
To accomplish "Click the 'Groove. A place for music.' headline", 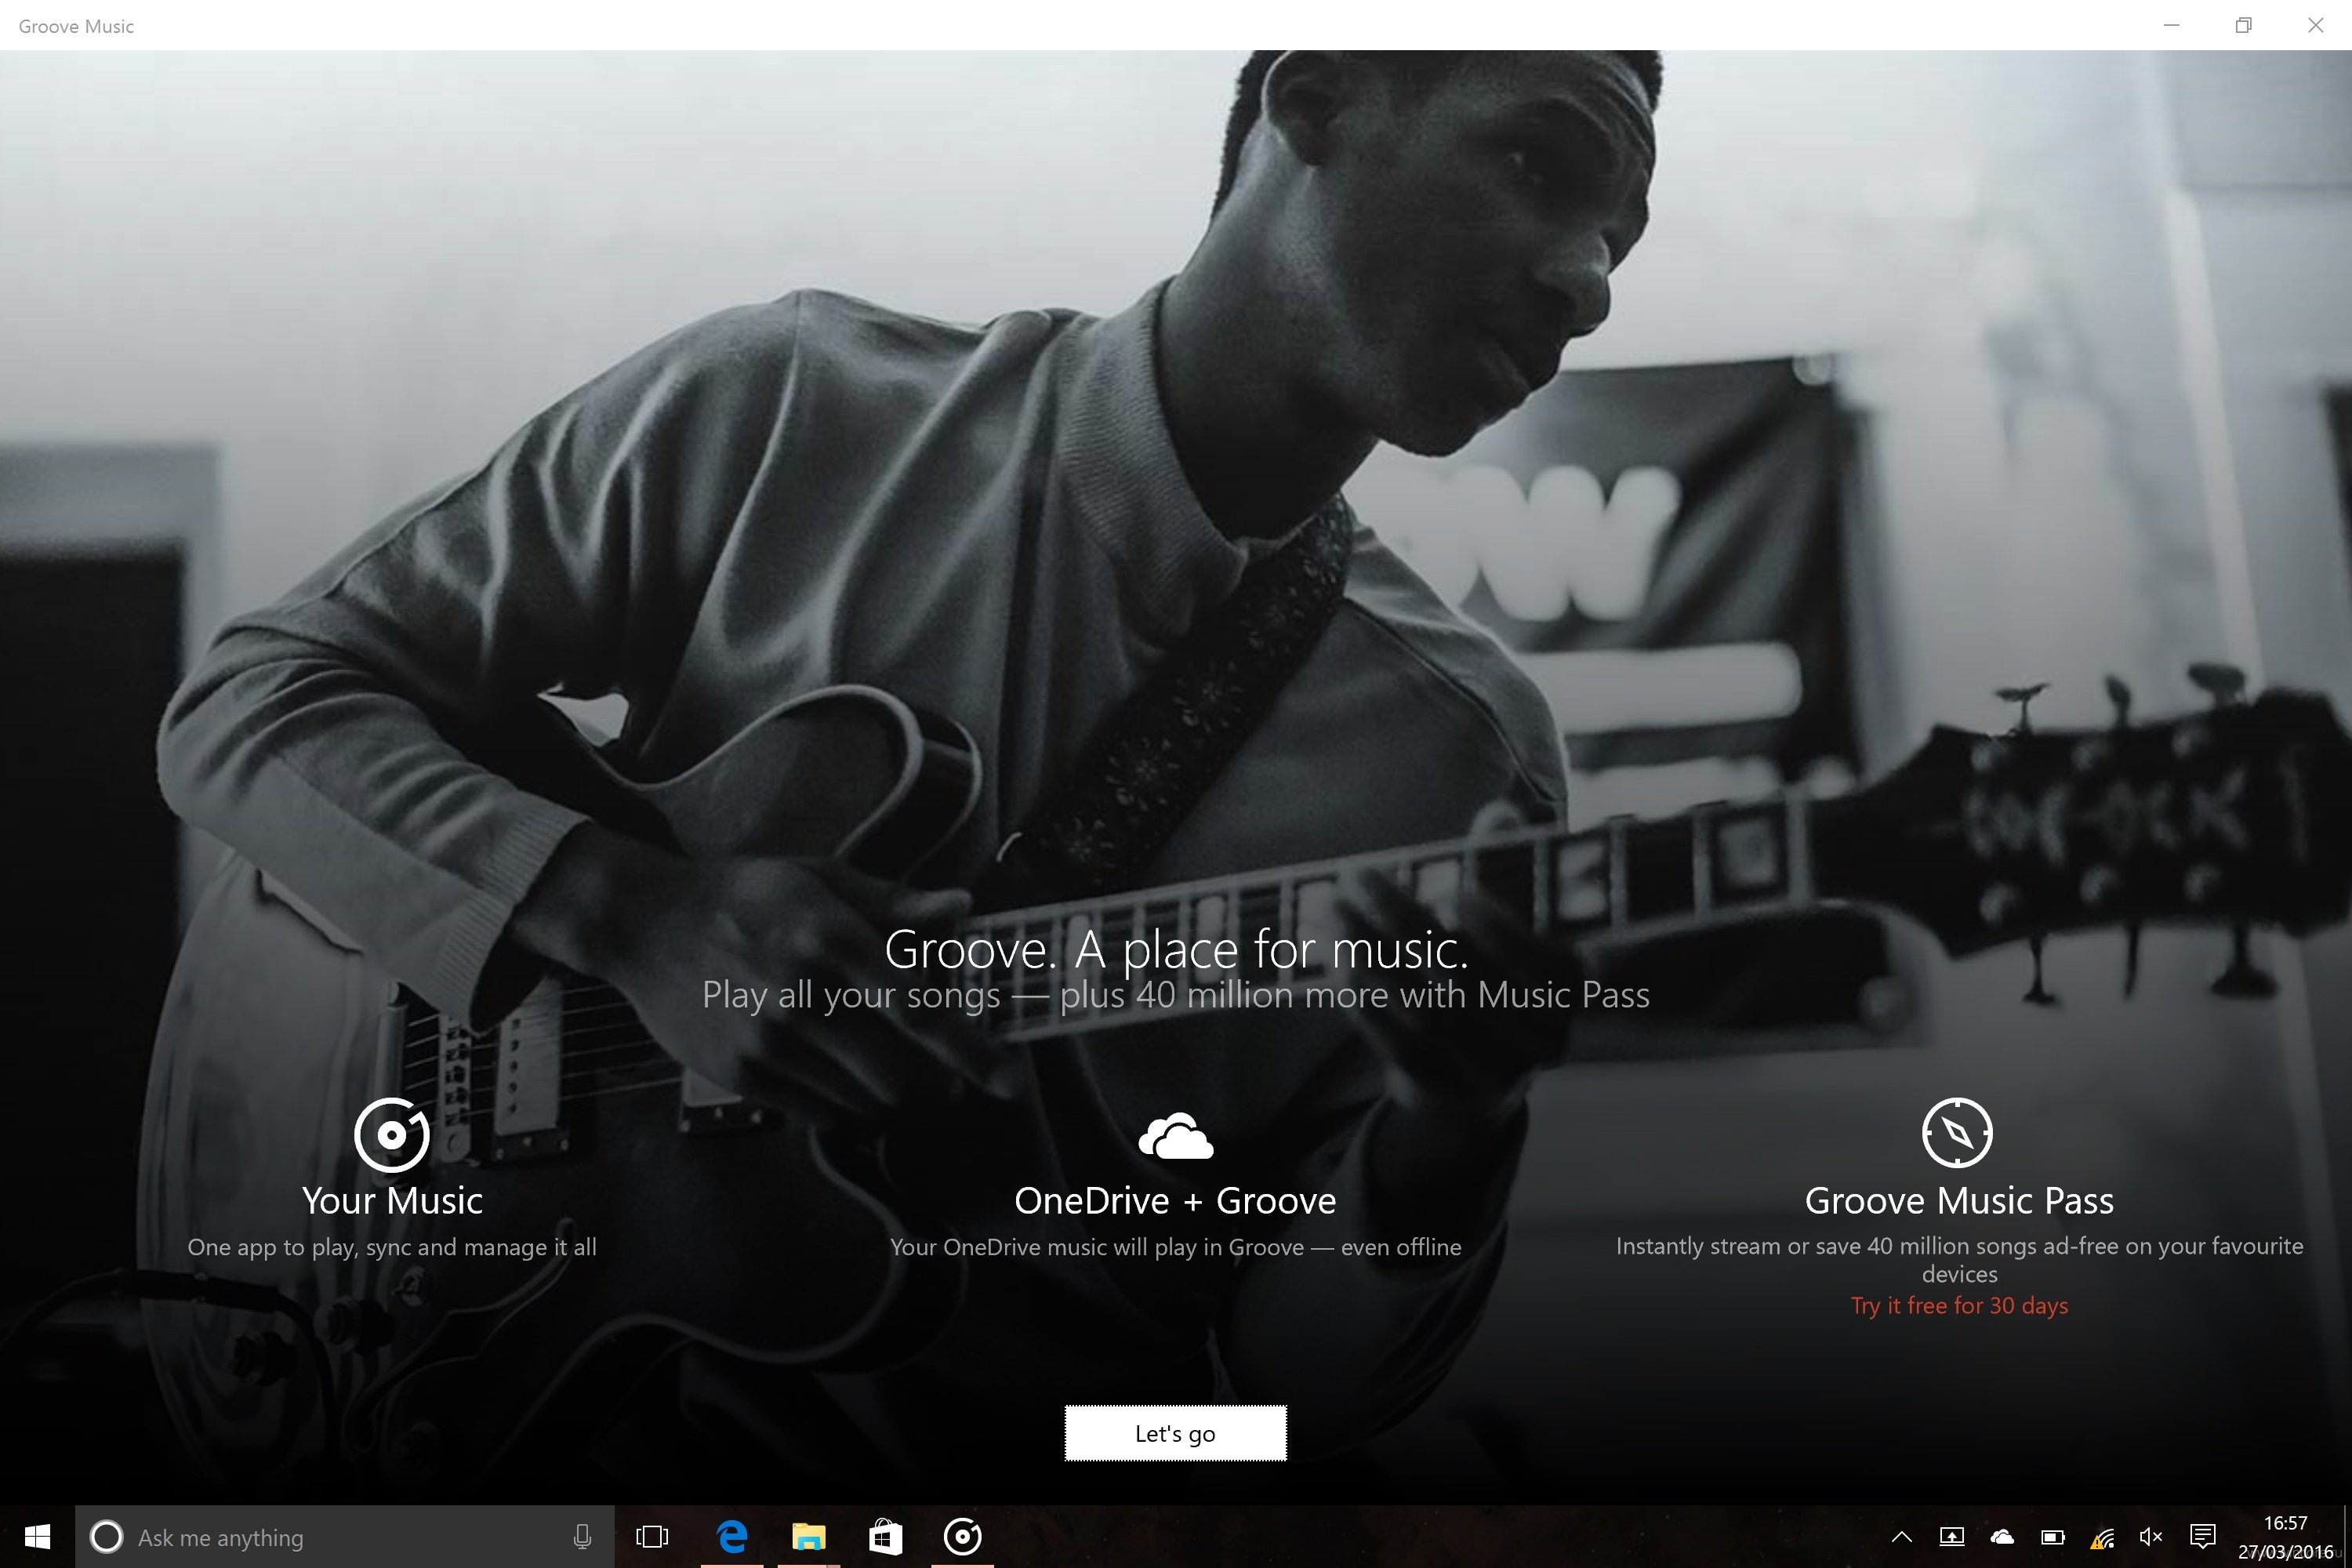I will (x=1176, y=949).
